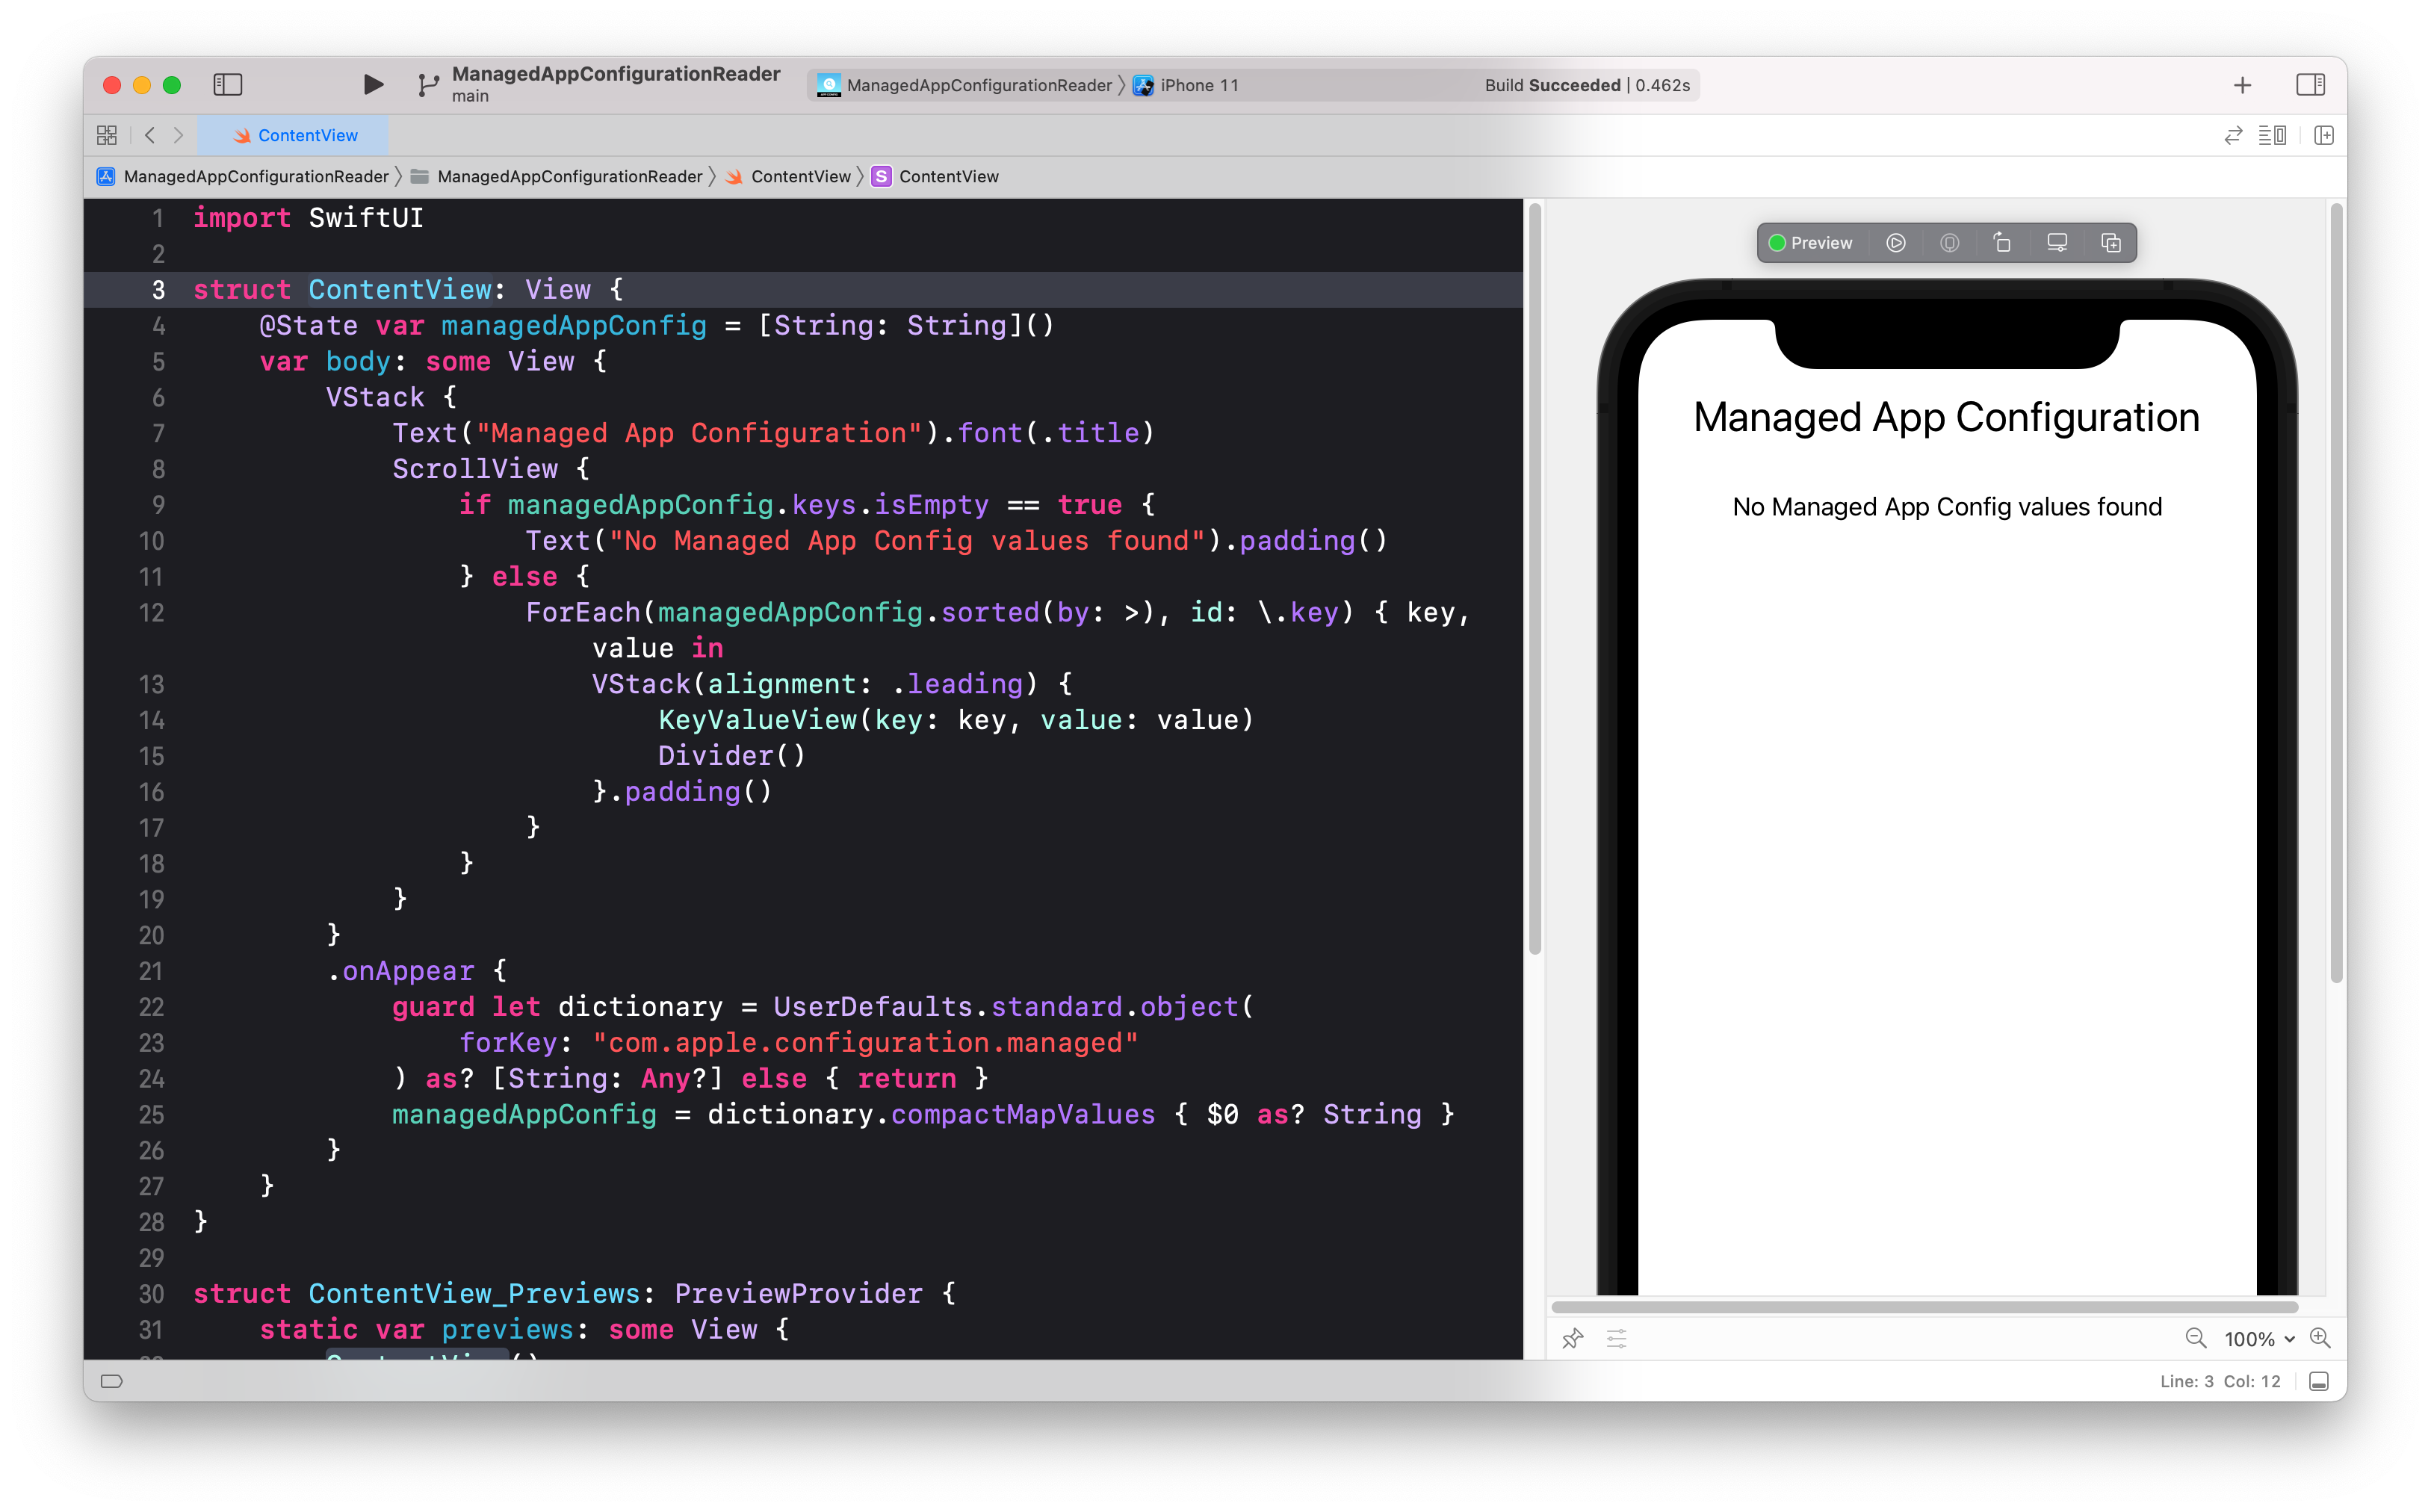Click the plus button to add a tab

(2243, 85)
